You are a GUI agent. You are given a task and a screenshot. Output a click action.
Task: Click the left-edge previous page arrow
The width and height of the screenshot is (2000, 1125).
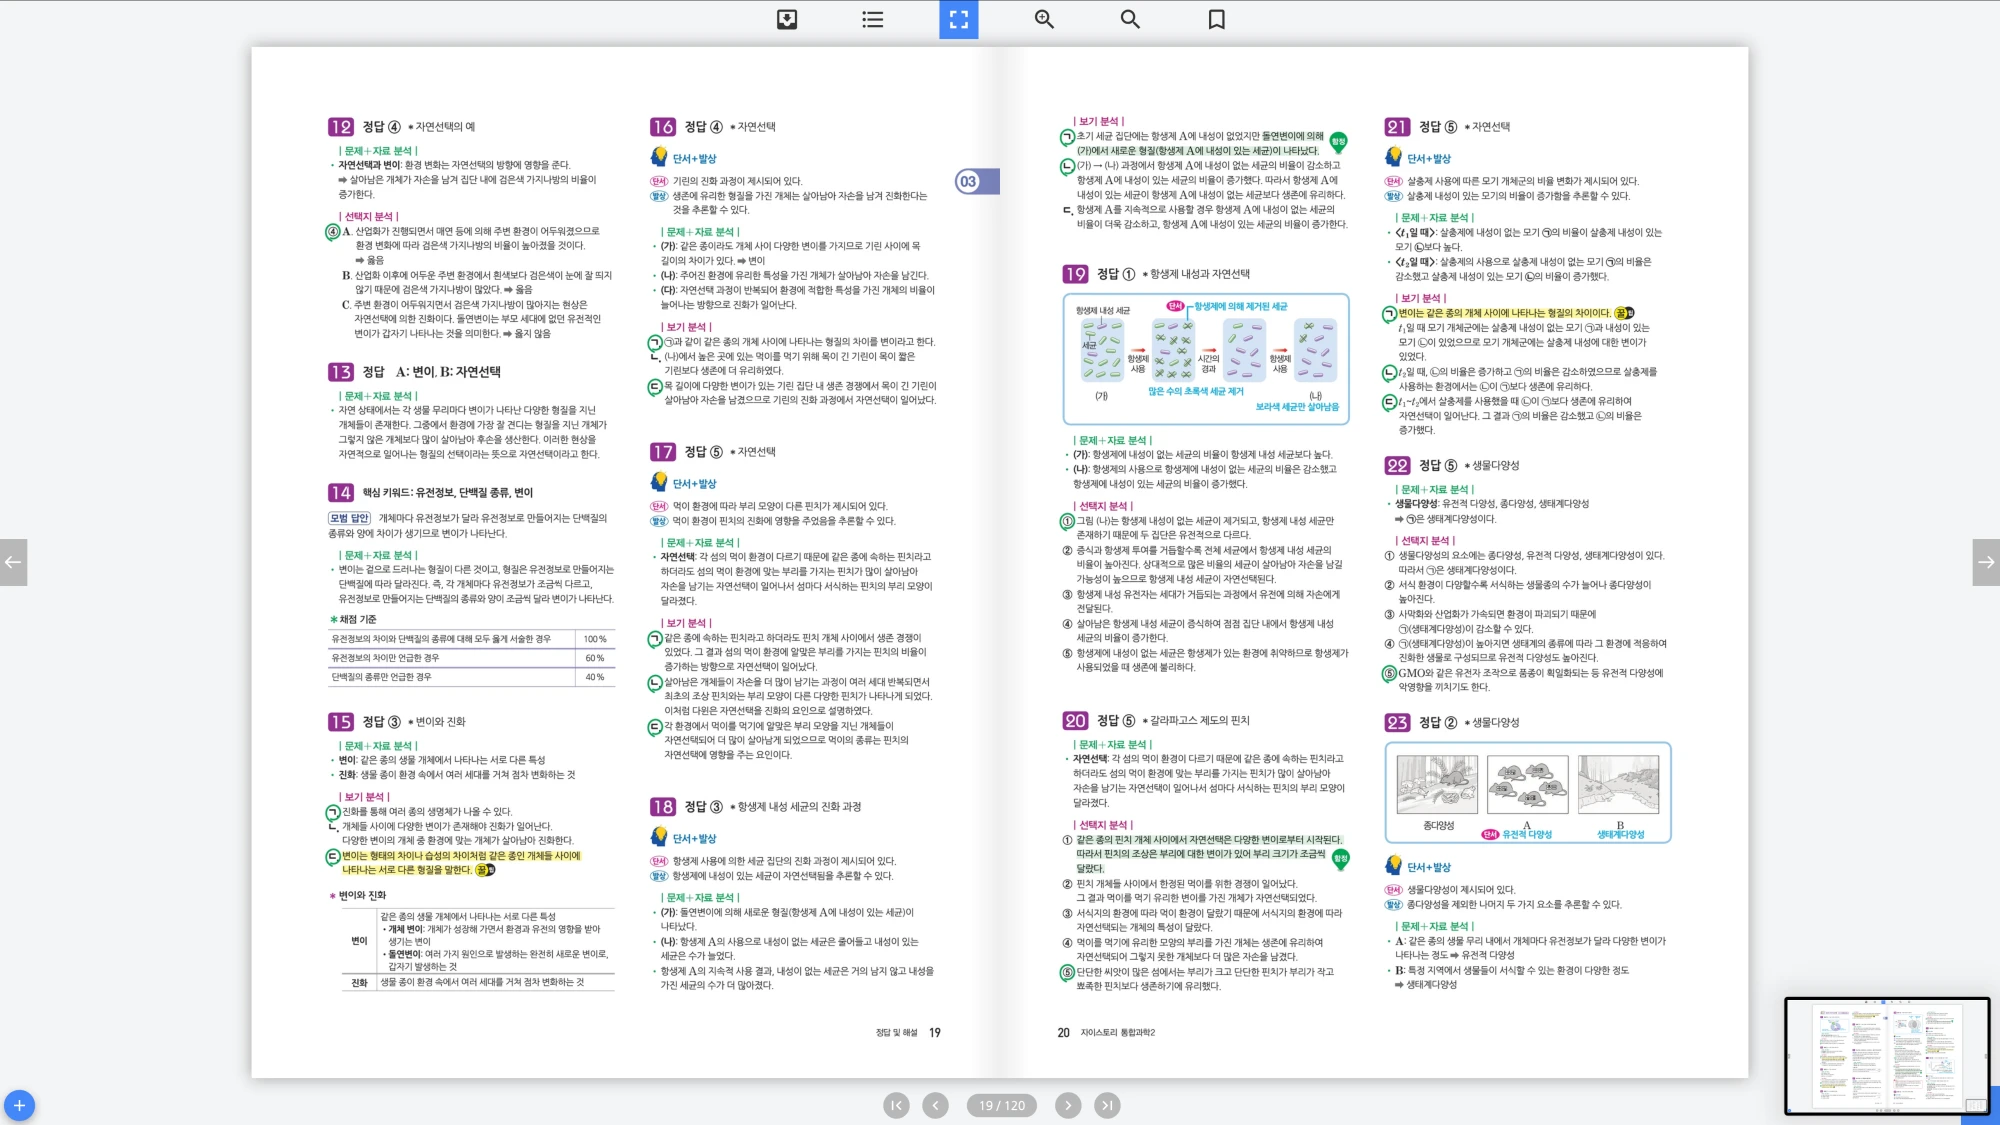pos(13,562)
